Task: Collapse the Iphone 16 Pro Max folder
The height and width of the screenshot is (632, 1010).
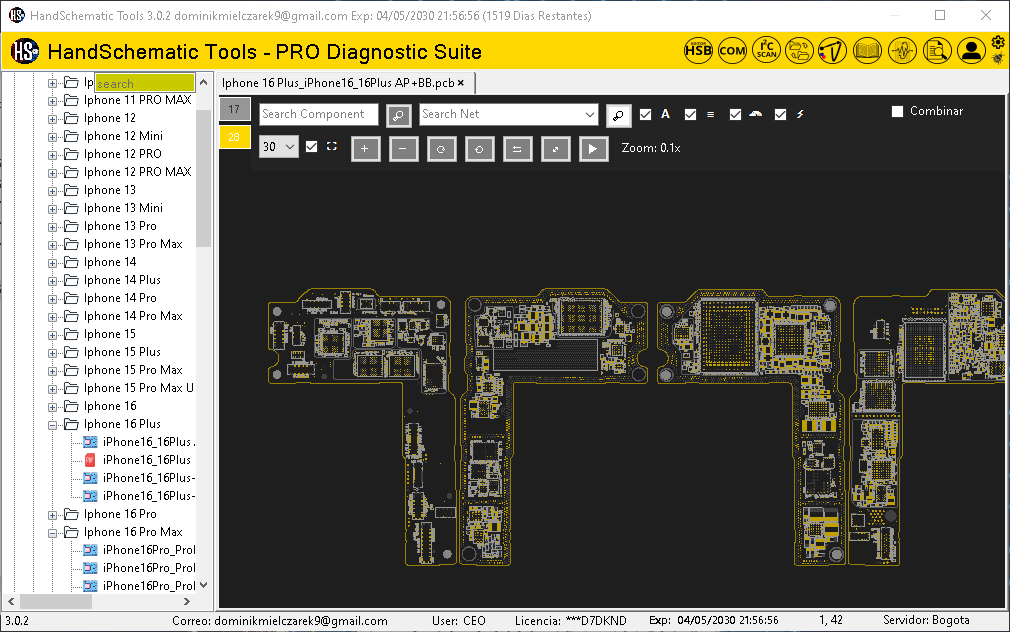Action: [53, 533]
